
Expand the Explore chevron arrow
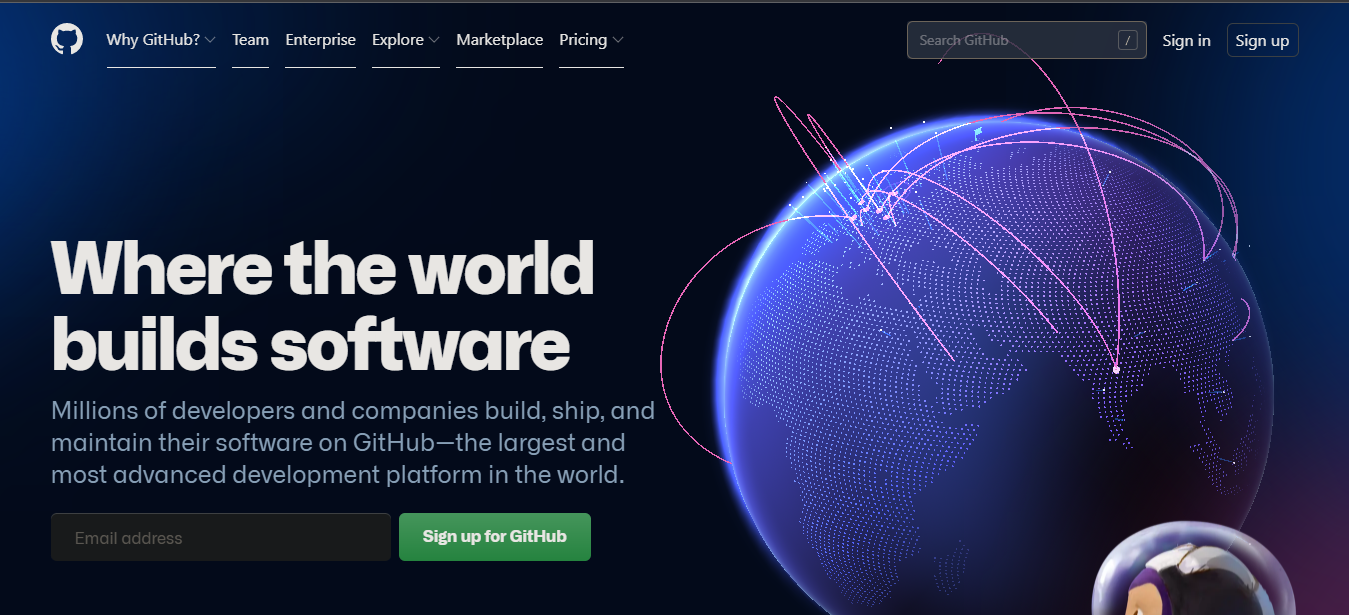point(434,41)
